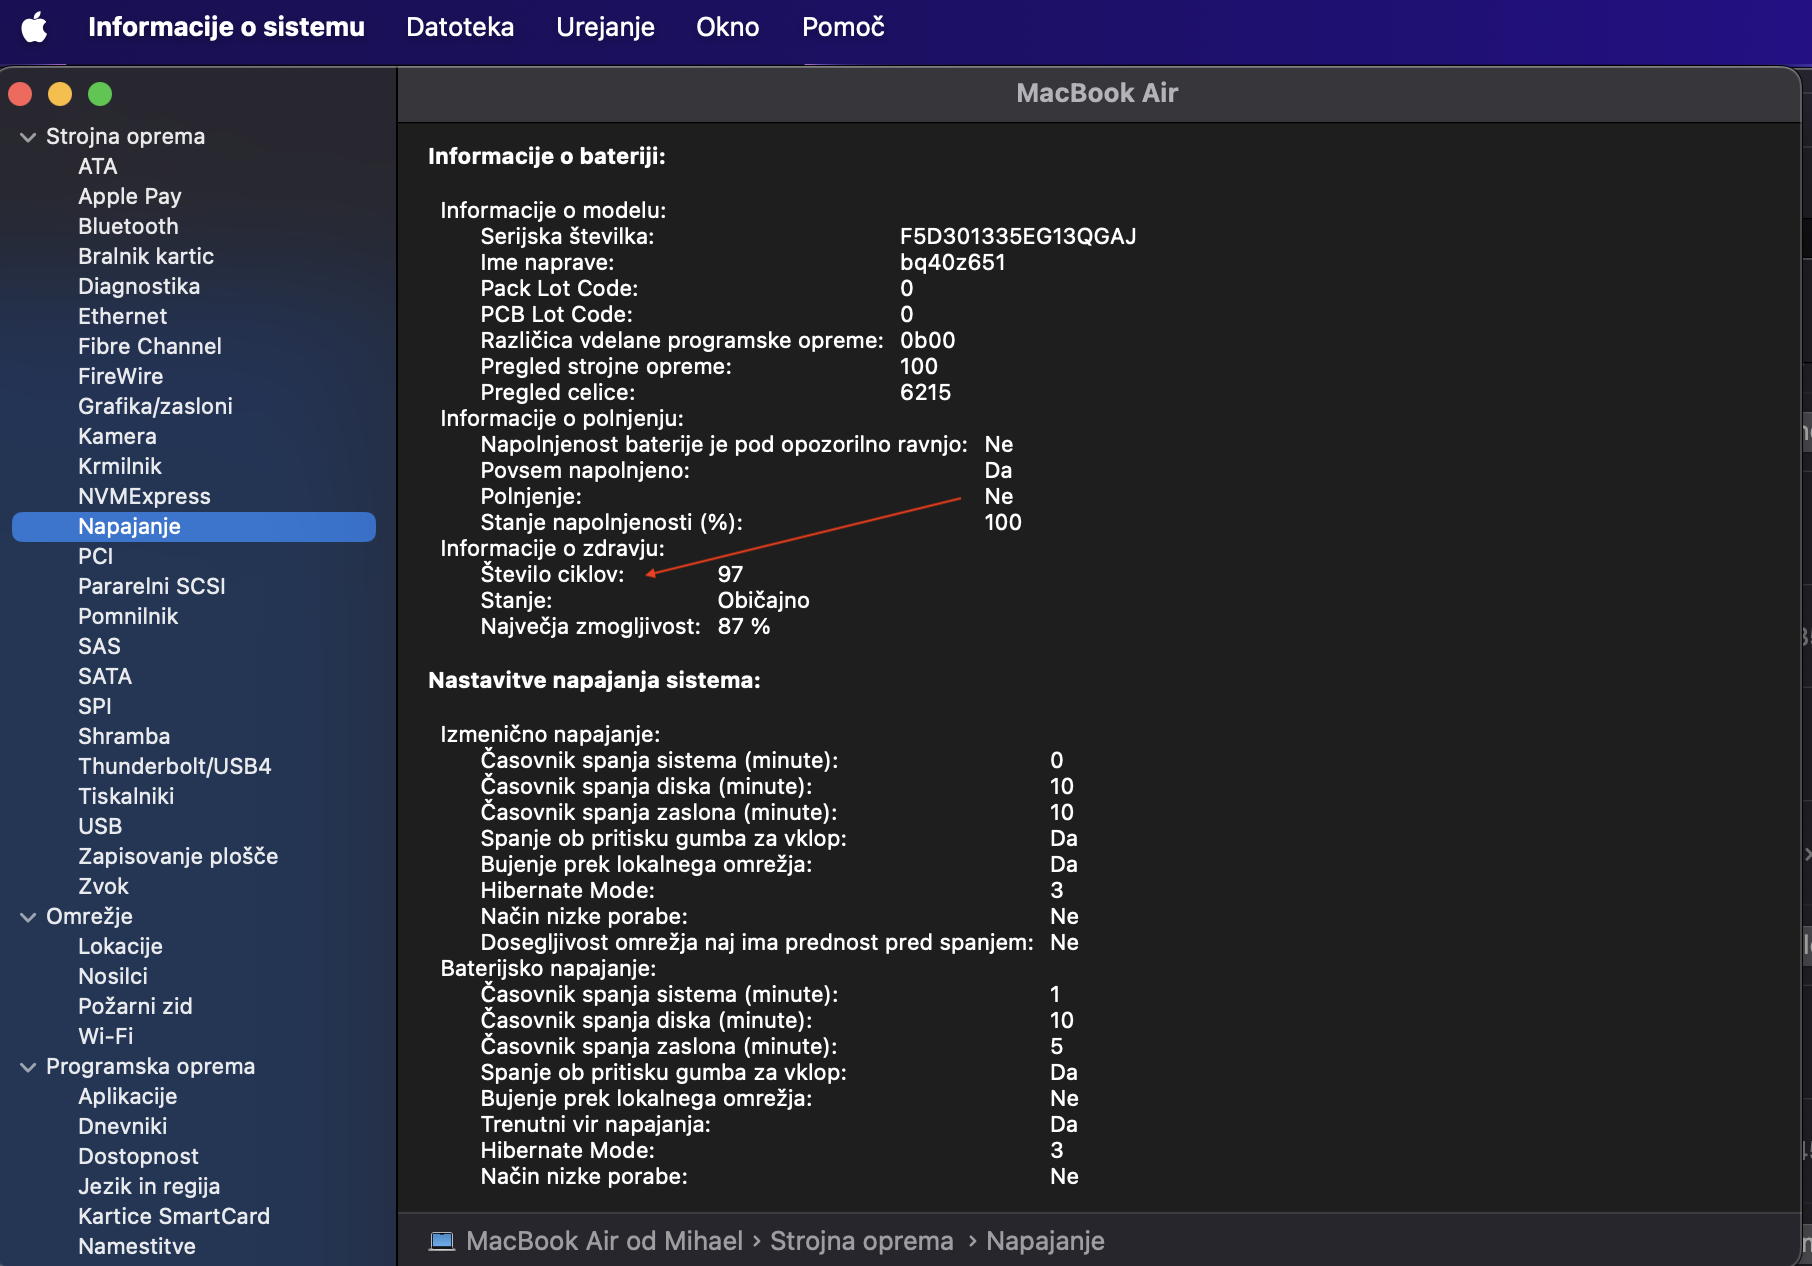
Task: Open the Informacije o sistemu menu
Action: click(x=226, y=27)
